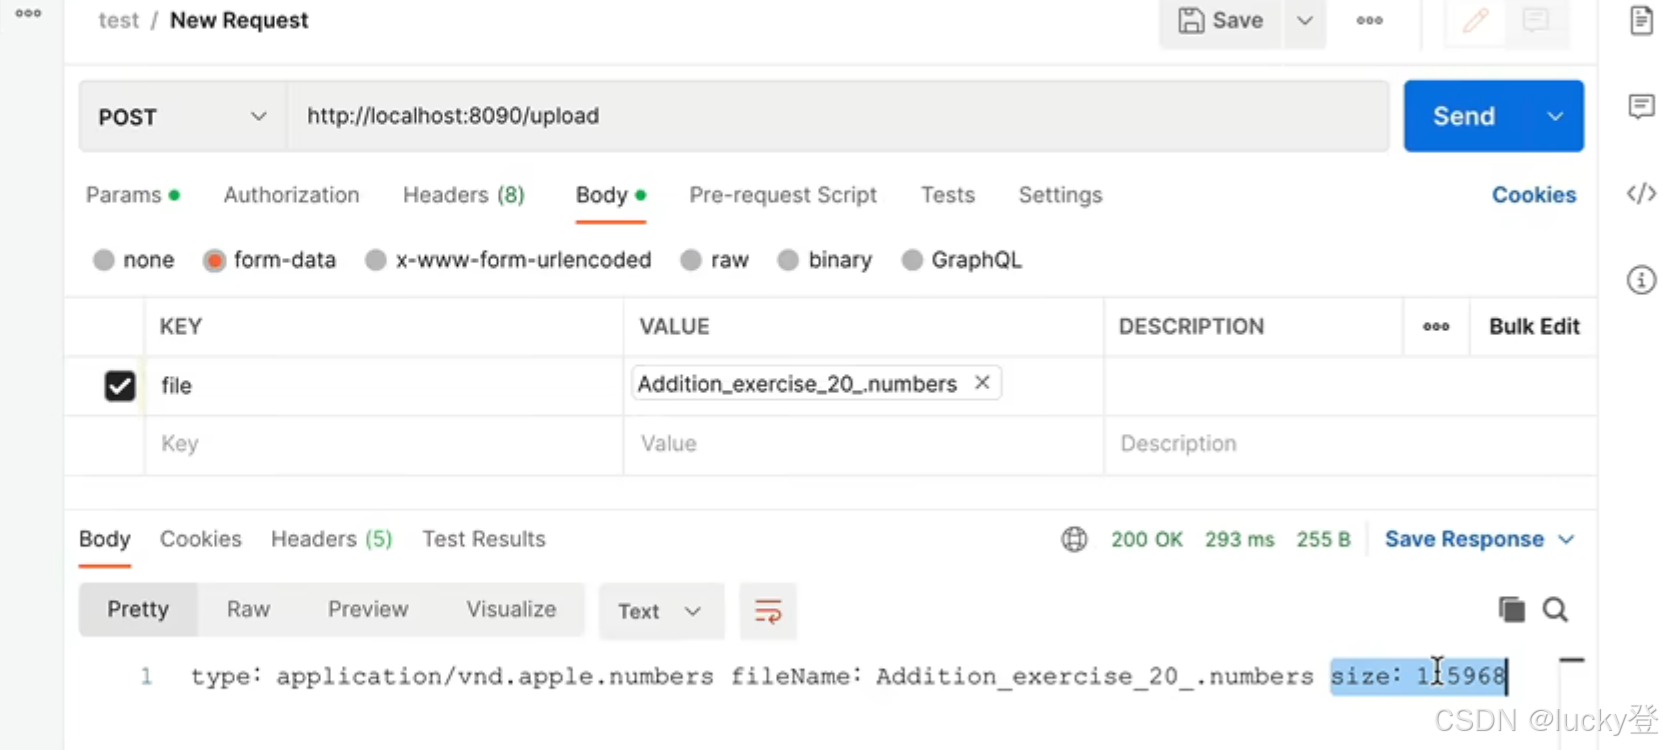Screen dimensions: 1663x750
Task: Toggle line wrap in the response viewer
Action: tap(768, 611)
